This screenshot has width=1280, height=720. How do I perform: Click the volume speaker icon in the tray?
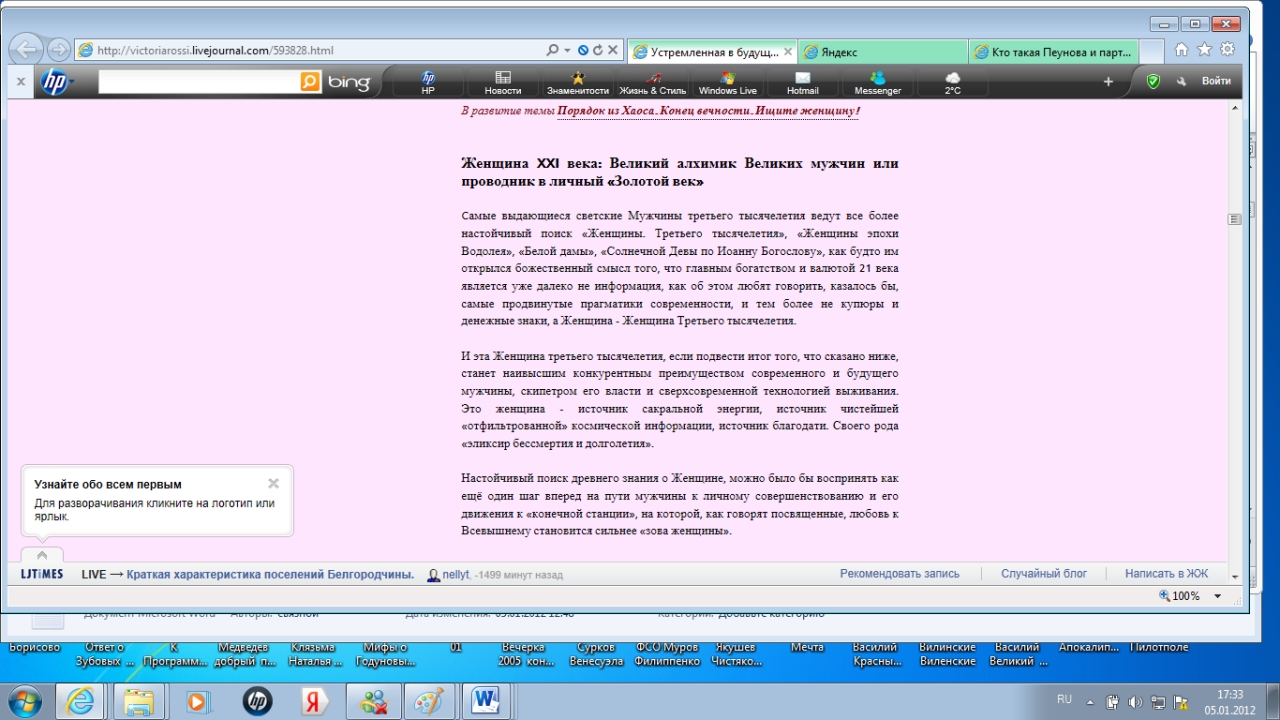[x=1135, y=701]
